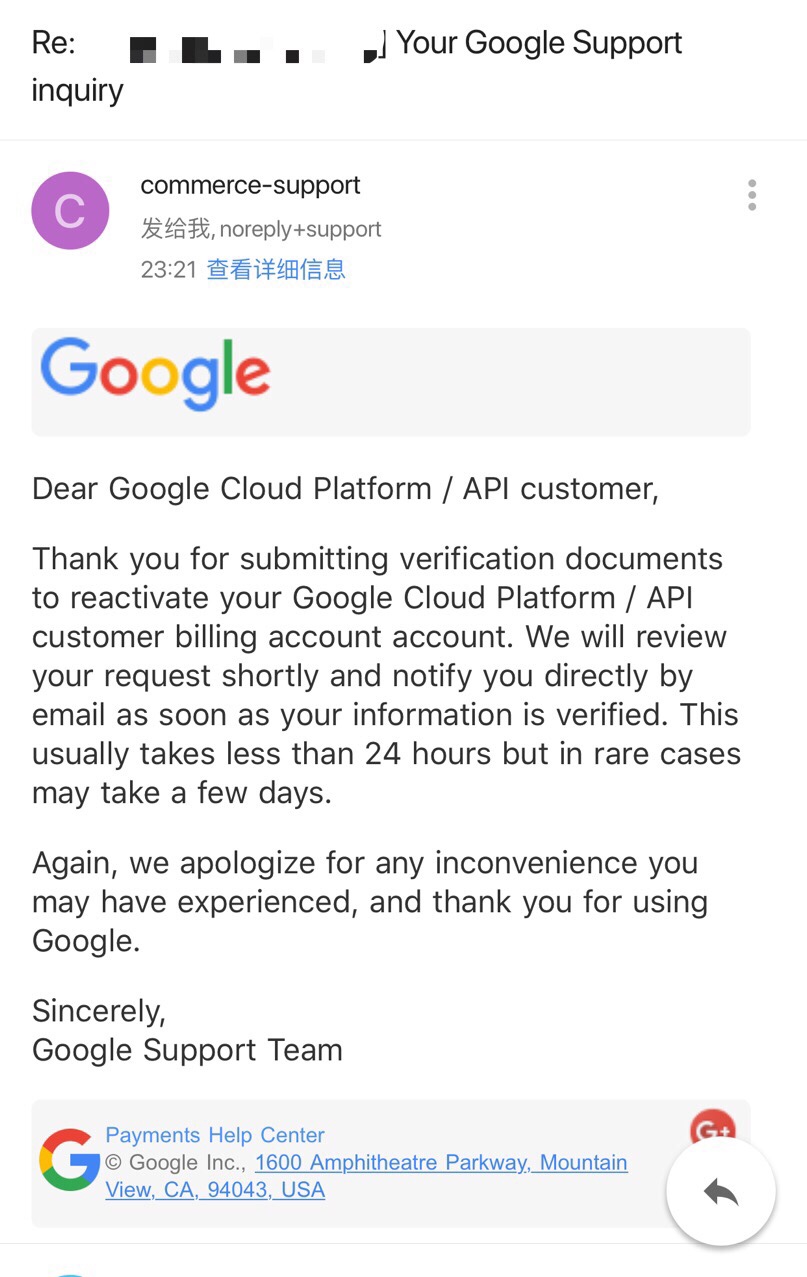Tap the verification documents paragraph

pos(386,675)
